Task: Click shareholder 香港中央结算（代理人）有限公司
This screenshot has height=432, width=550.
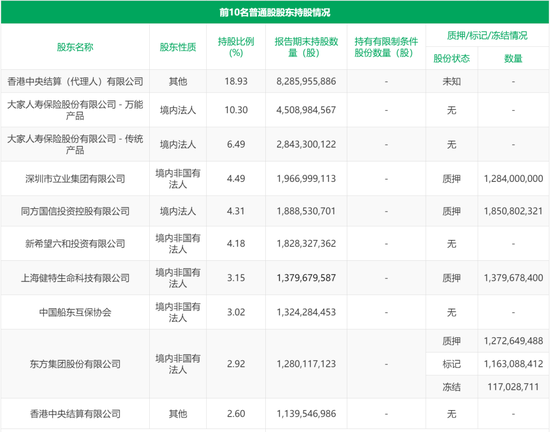Action: (x=75, y=81)
